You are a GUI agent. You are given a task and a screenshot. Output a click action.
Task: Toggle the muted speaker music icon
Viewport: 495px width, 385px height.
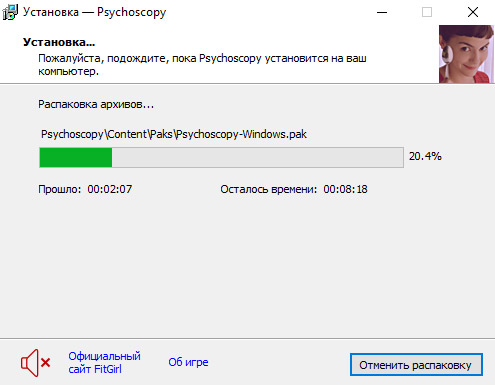pos(36,363)
